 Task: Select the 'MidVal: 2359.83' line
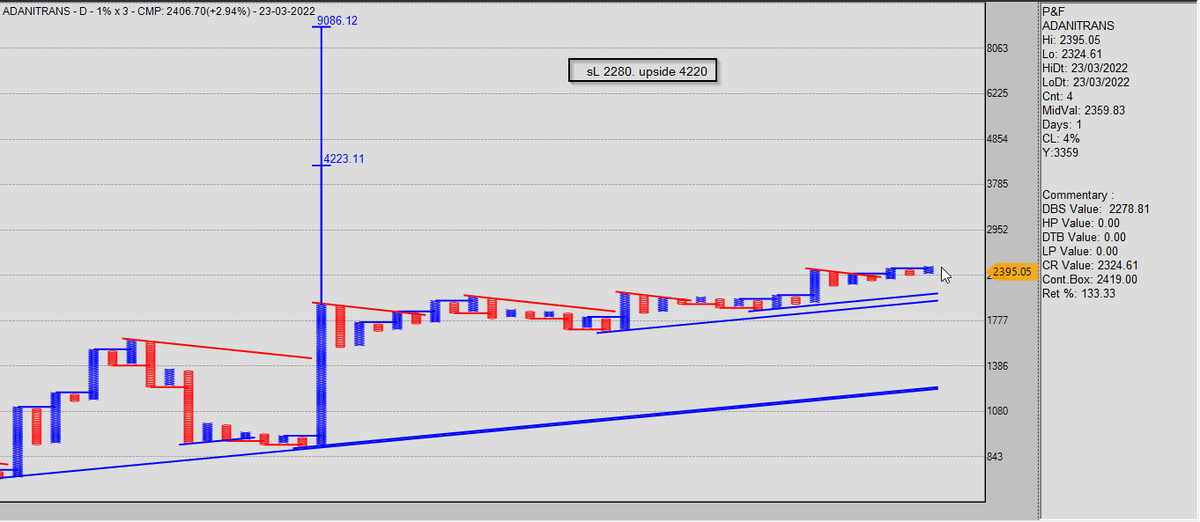click(x=1083, y=110)
